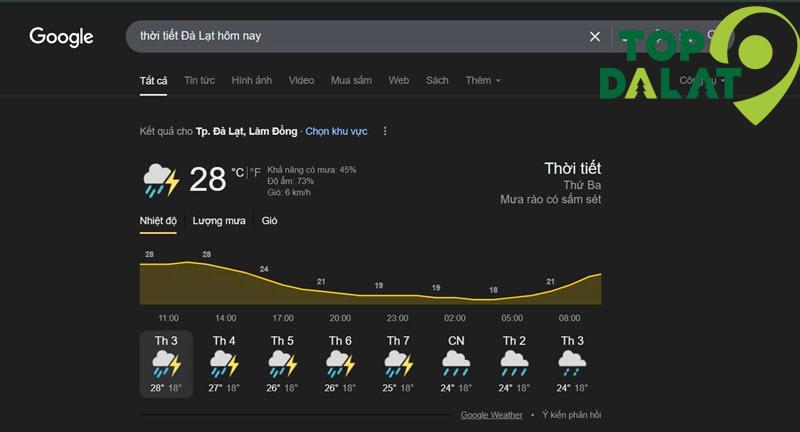Open the Google Weather link
The height and width of the screenshot is (432, 800).
pos(491,415)
